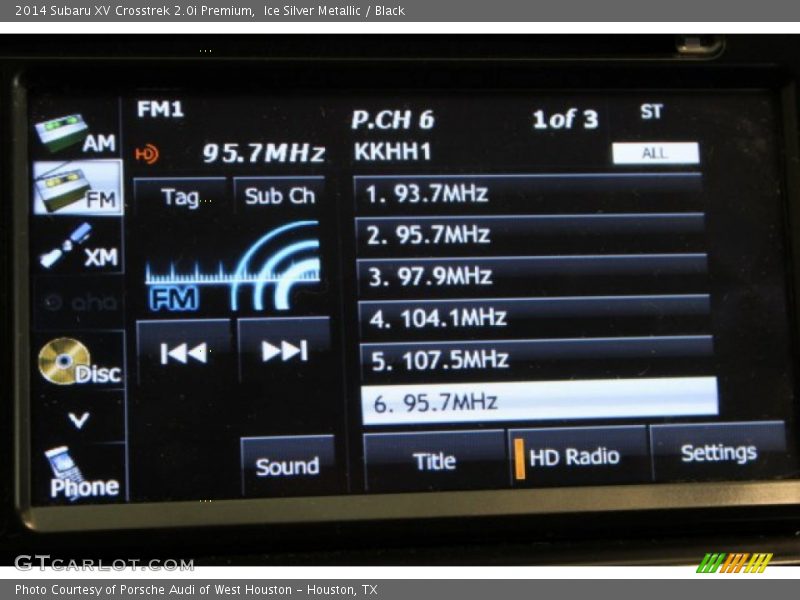This screenshot has width=800, height=600.
Task: Tap the P.CH 6 preset channel label
Action: point(392,120)
